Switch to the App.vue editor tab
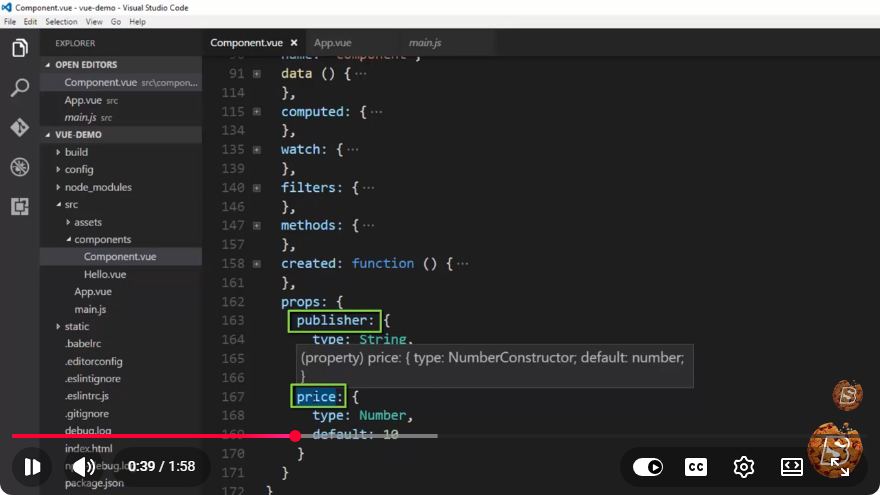 pyautogui.click(x=332, y=43)
